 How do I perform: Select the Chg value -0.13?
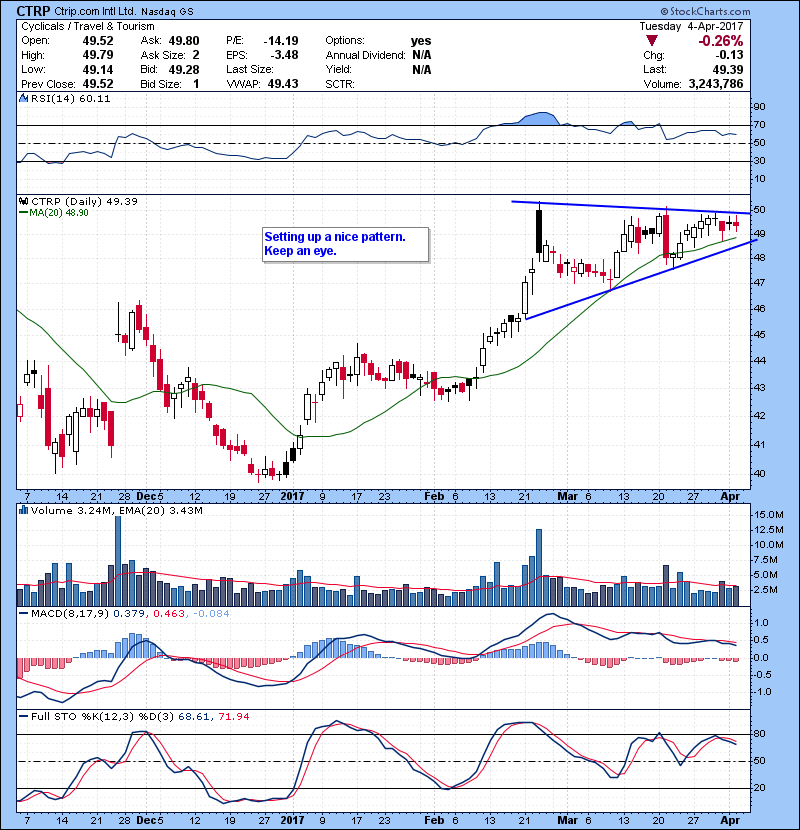click(x=729, y=55)
